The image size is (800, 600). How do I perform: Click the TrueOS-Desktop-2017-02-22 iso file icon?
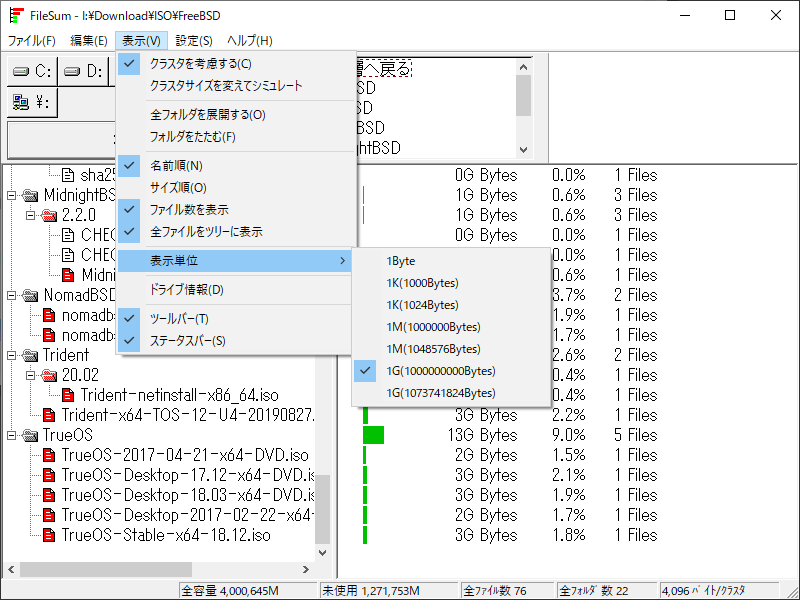(x=49, y=515)
